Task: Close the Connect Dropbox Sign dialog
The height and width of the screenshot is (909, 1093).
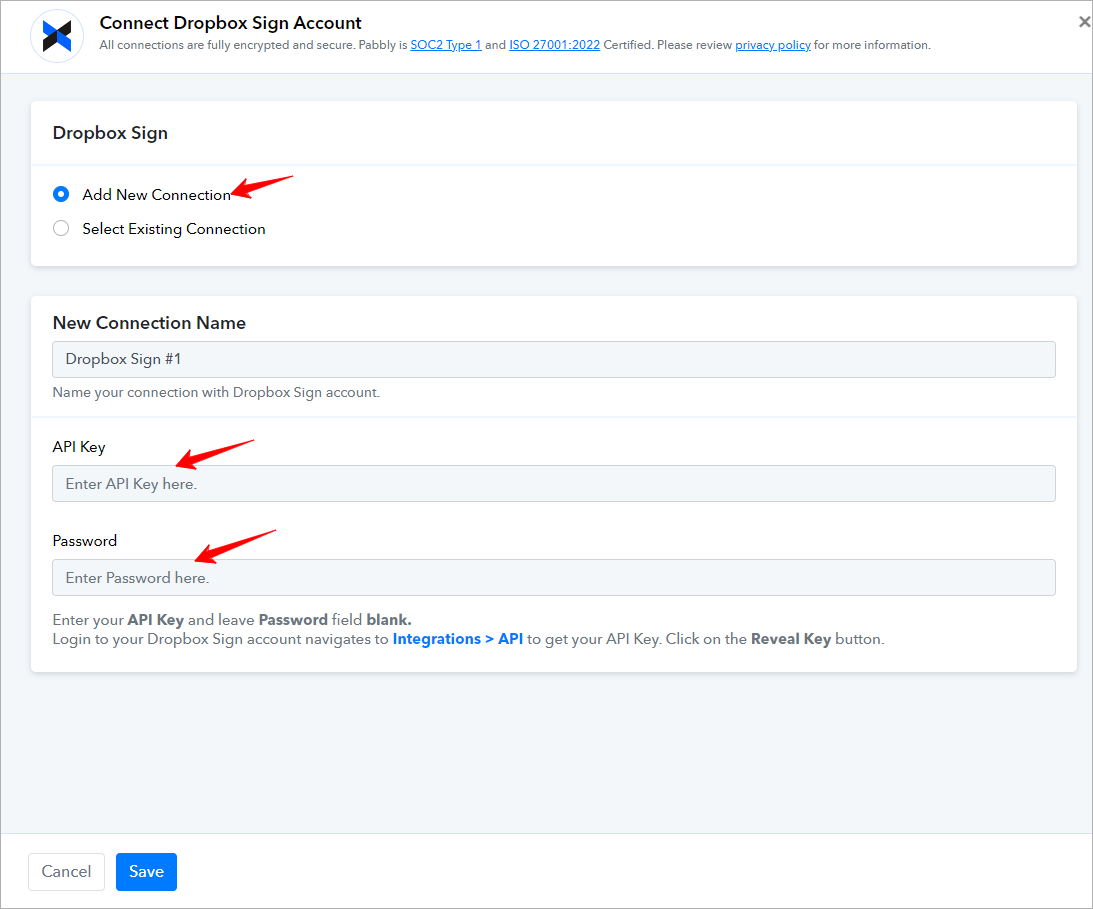Action: point(1084,22)
